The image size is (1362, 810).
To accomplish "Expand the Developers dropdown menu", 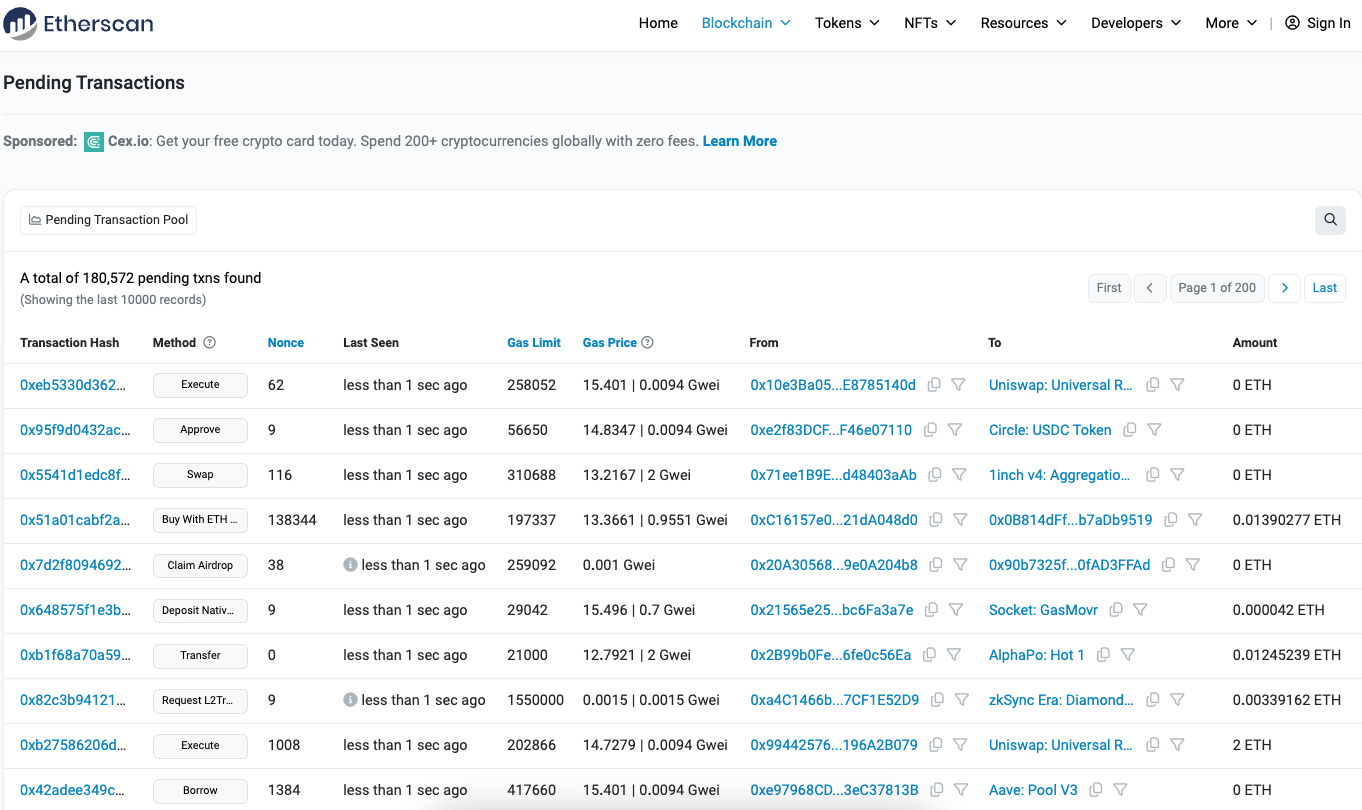I will [1136, 23].
